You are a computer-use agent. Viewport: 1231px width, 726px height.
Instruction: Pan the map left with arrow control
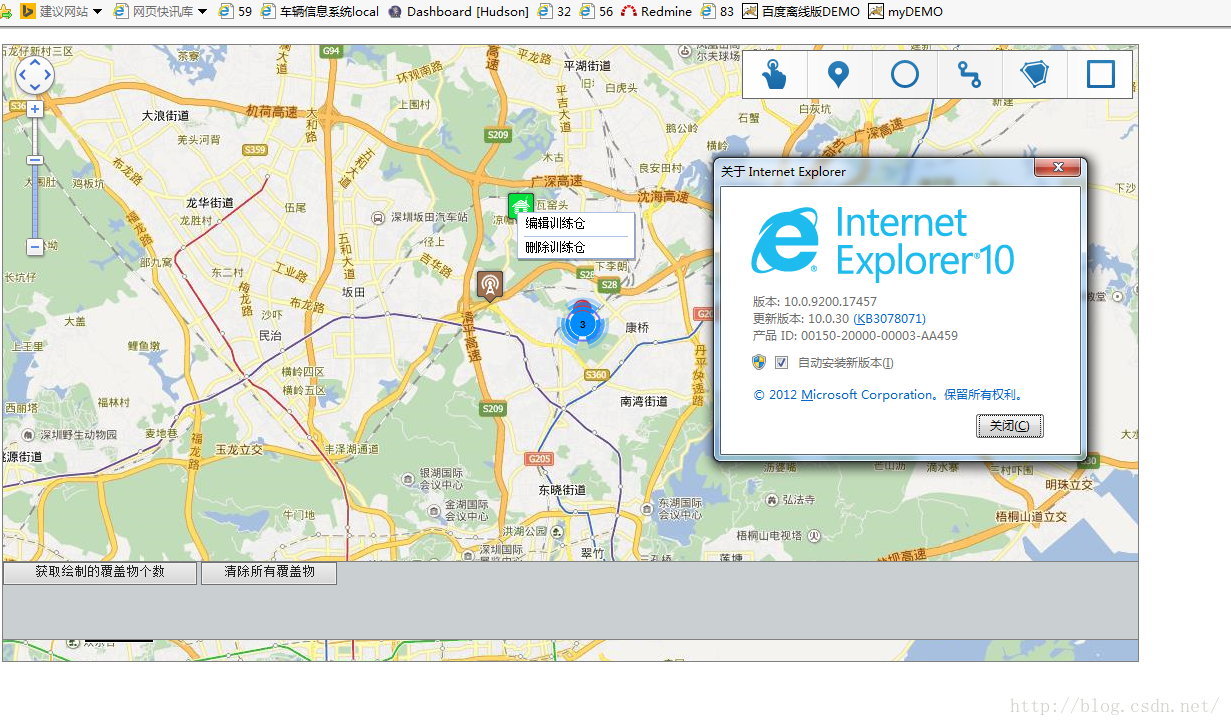22,75
